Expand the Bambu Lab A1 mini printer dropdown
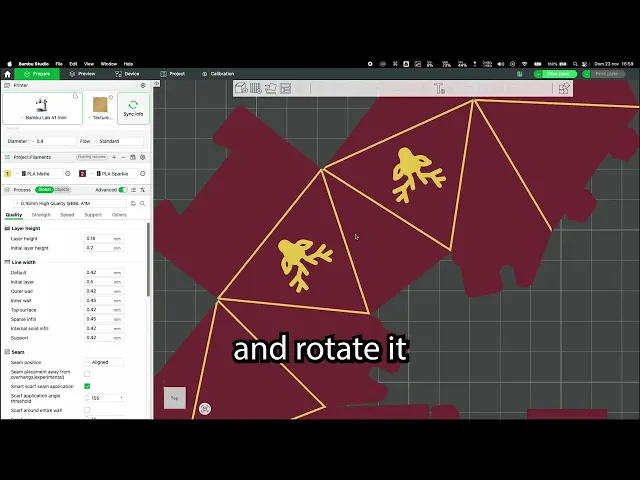Image resolution: width=640 pixels, height=480 pixels. 43,118
